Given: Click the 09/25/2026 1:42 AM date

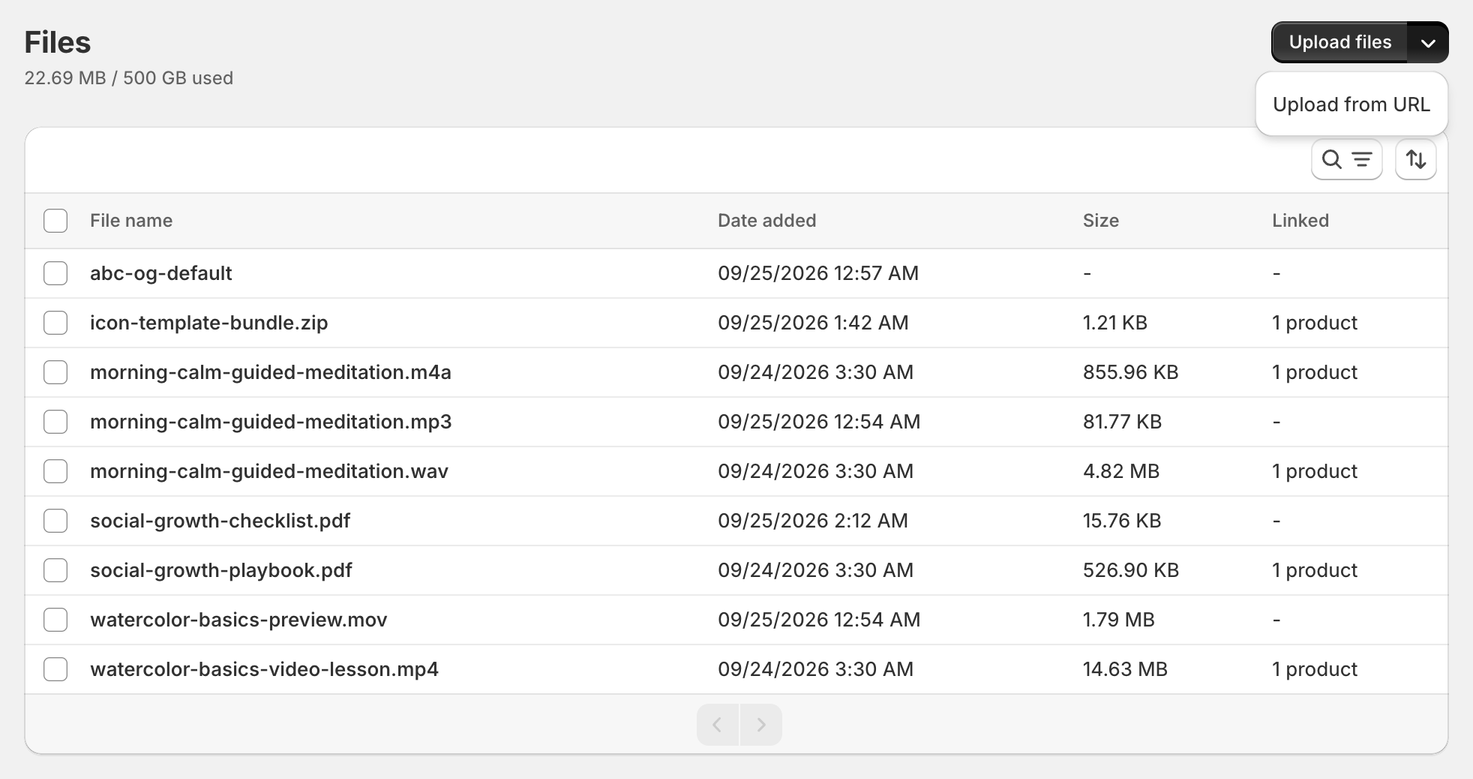Looking at the screenshot, I should pyautogui.click(x=813, y=323).
